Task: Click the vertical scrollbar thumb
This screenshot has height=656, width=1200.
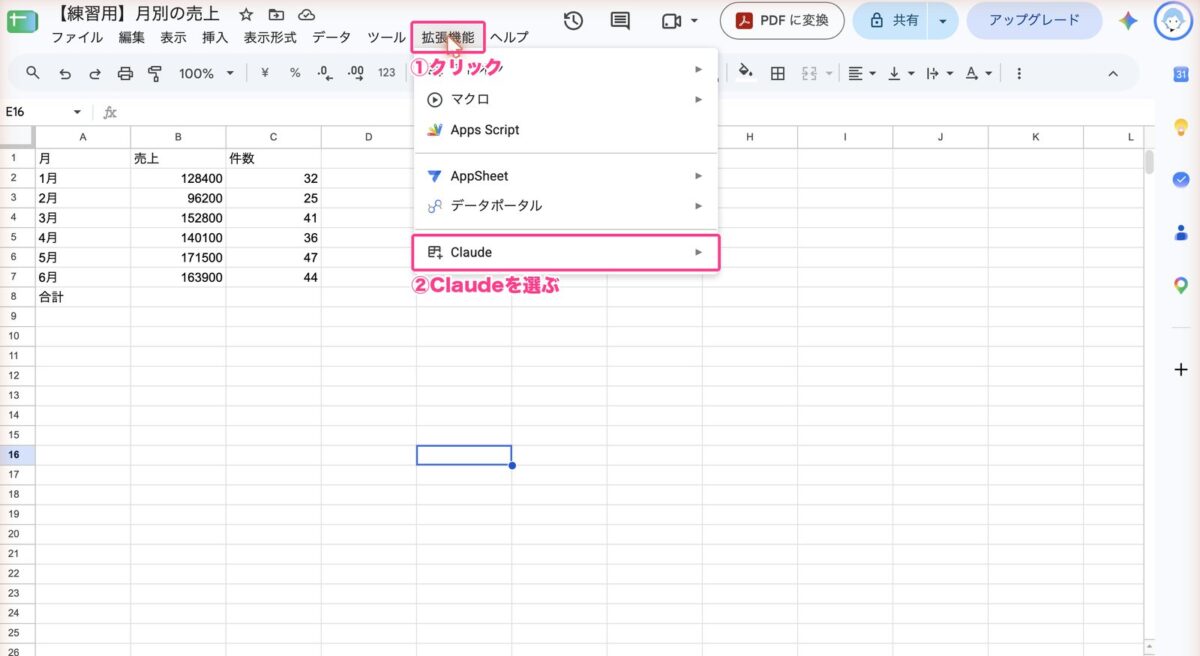Action: (1150, 162)
